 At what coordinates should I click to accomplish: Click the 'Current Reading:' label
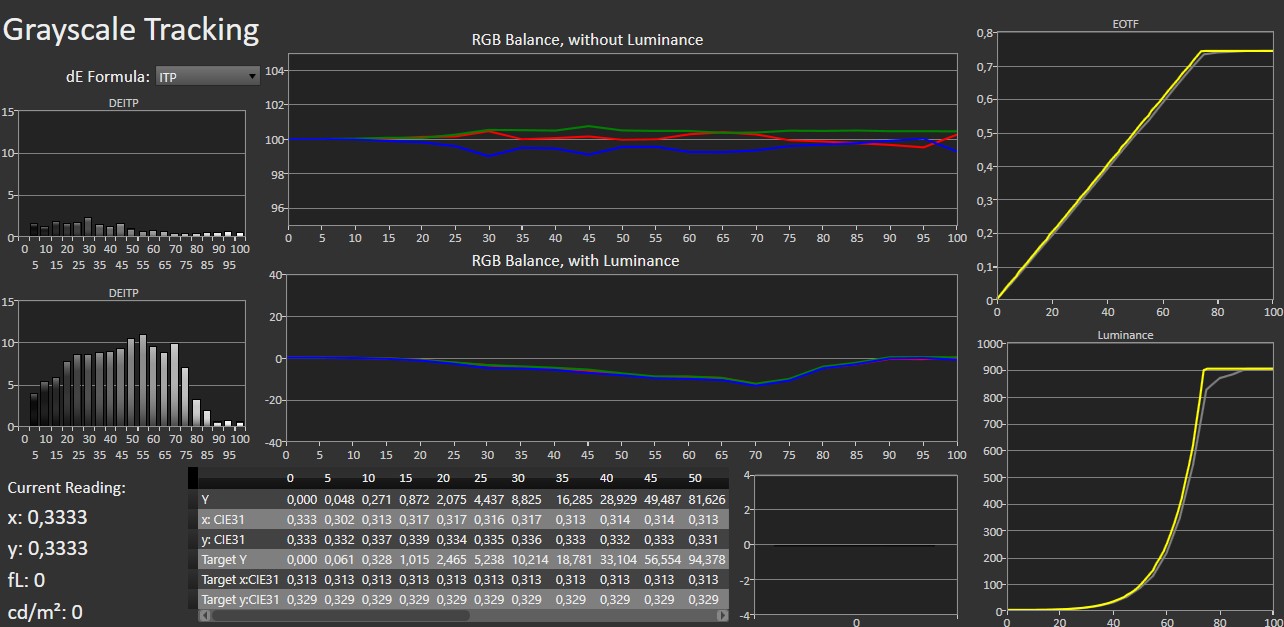(x=67, y=488)
